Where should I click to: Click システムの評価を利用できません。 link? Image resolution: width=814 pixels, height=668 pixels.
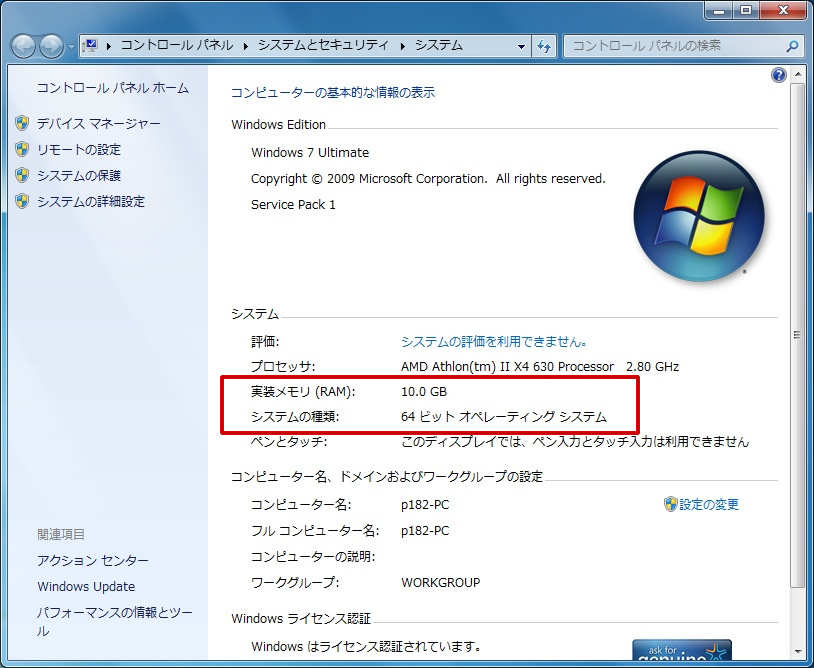pos(494,342)
